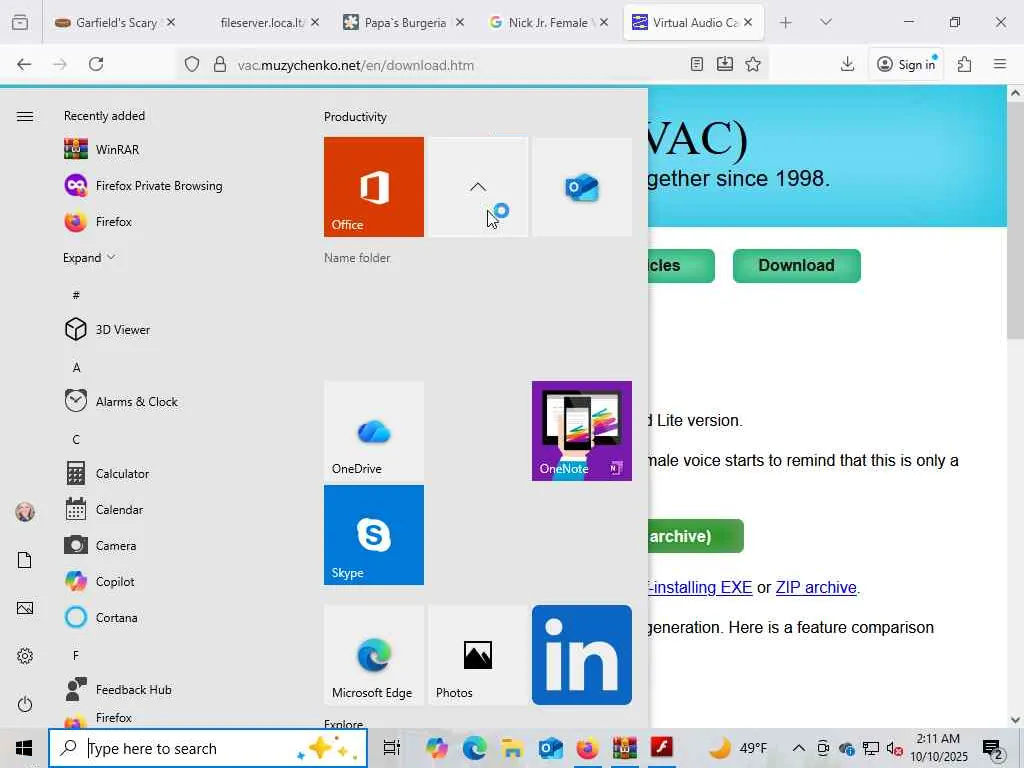Screen dimensions: 1024x768
Task: Open the installing EXE link
Action: (700, 588)
